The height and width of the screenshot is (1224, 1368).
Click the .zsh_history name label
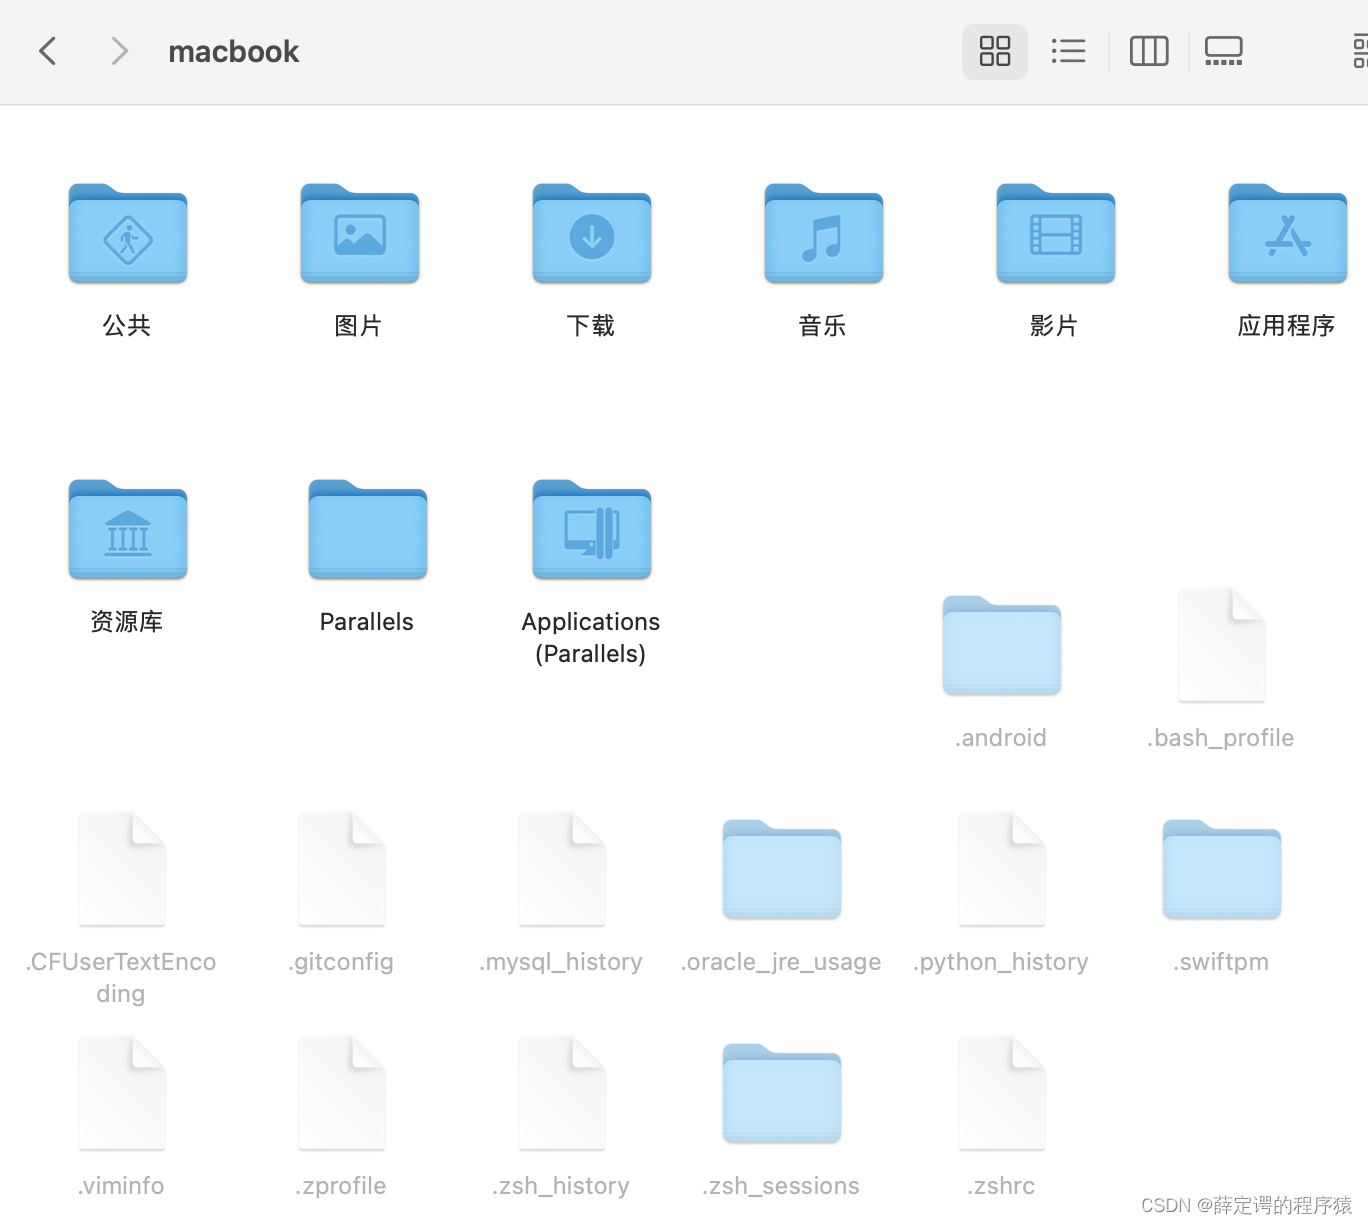click(561, 1186)
